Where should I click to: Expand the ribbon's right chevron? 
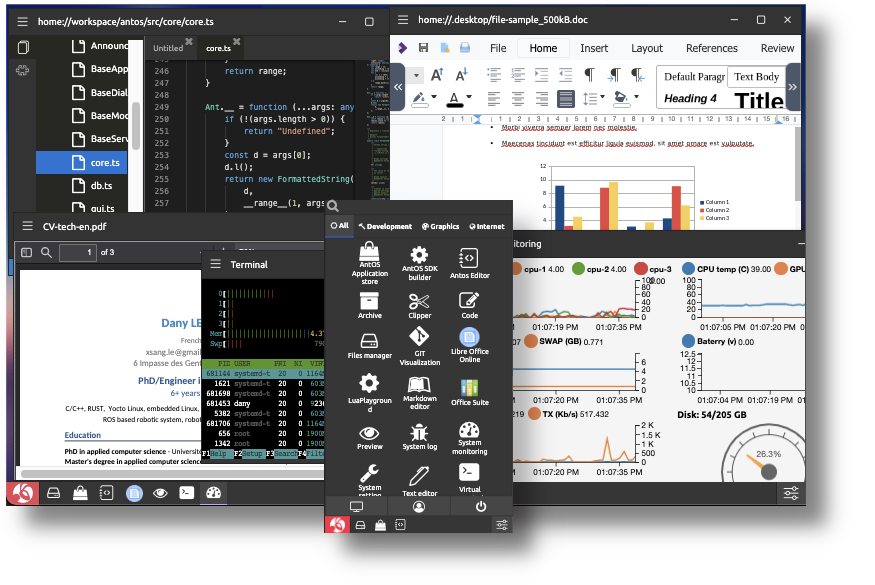click(x=792, y=87)
